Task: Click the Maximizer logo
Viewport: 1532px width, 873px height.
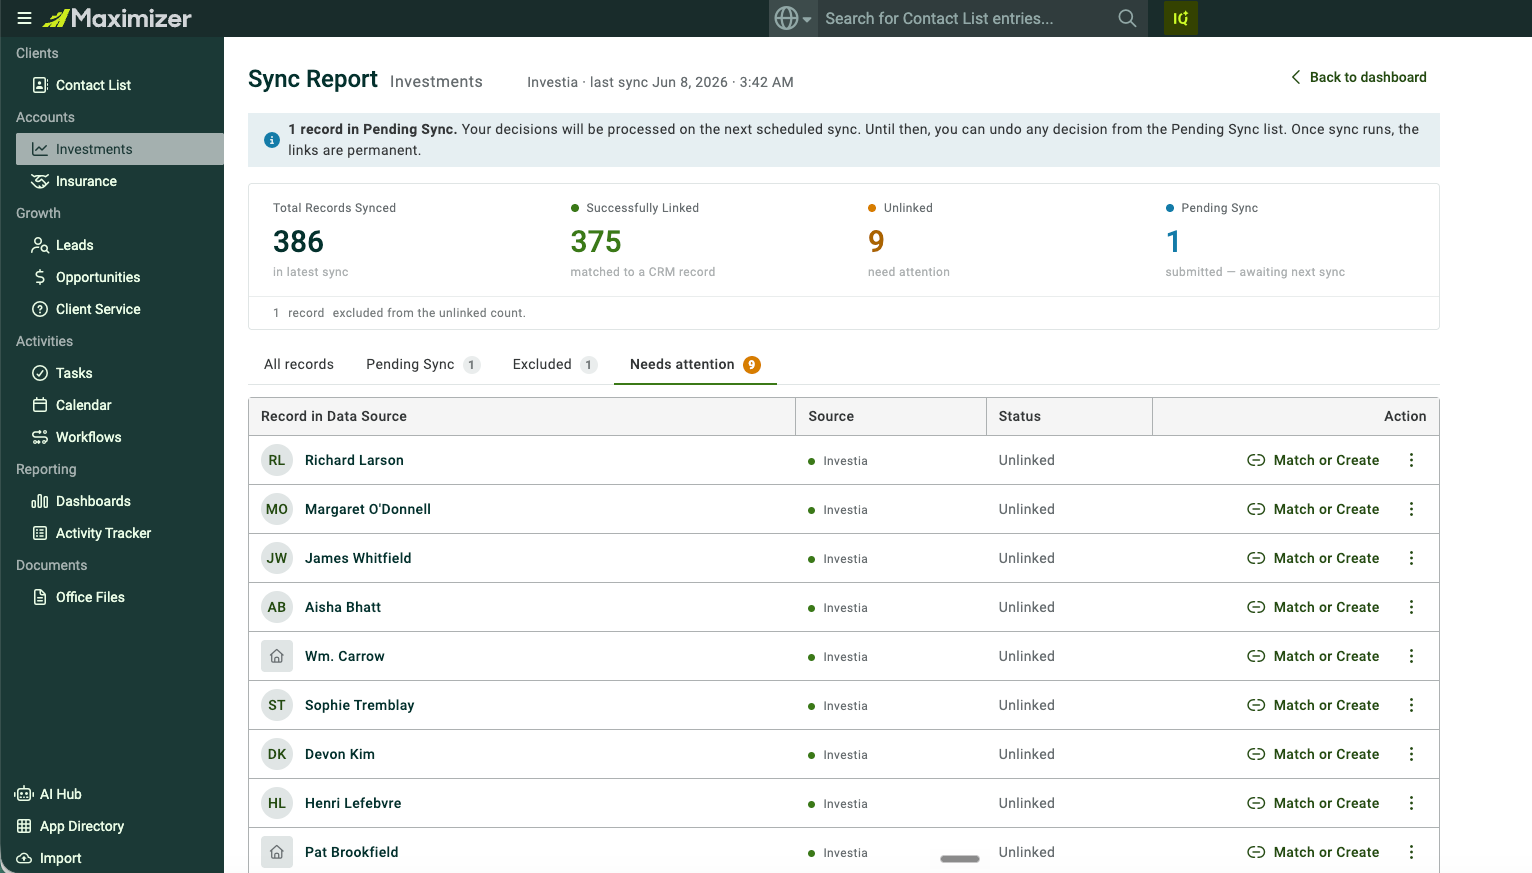Action: click(x=117, y=18)
